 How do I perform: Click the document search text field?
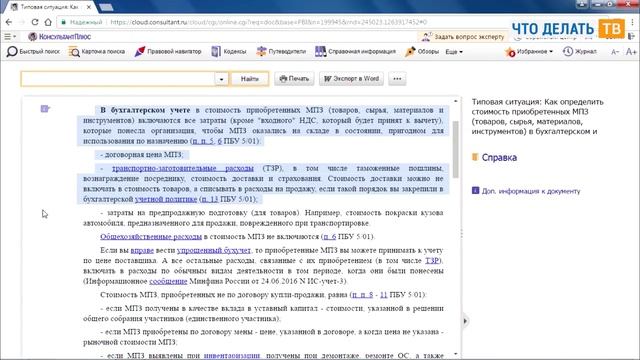(118, 79)
